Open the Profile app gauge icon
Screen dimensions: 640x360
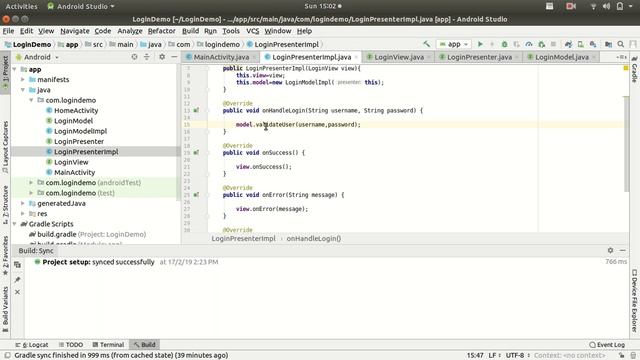coord(529,44)
